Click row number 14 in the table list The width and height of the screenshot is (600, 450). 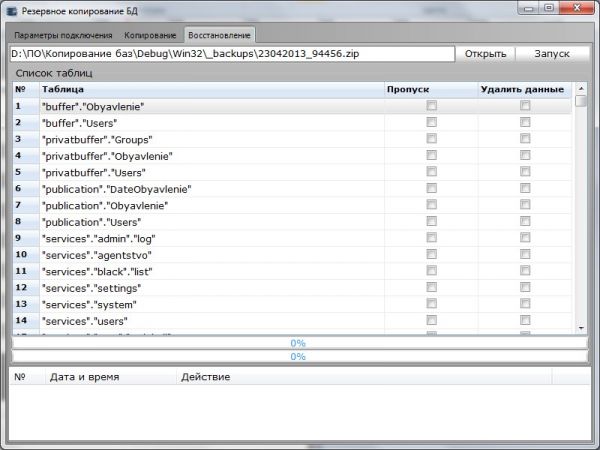pos(21,320)
